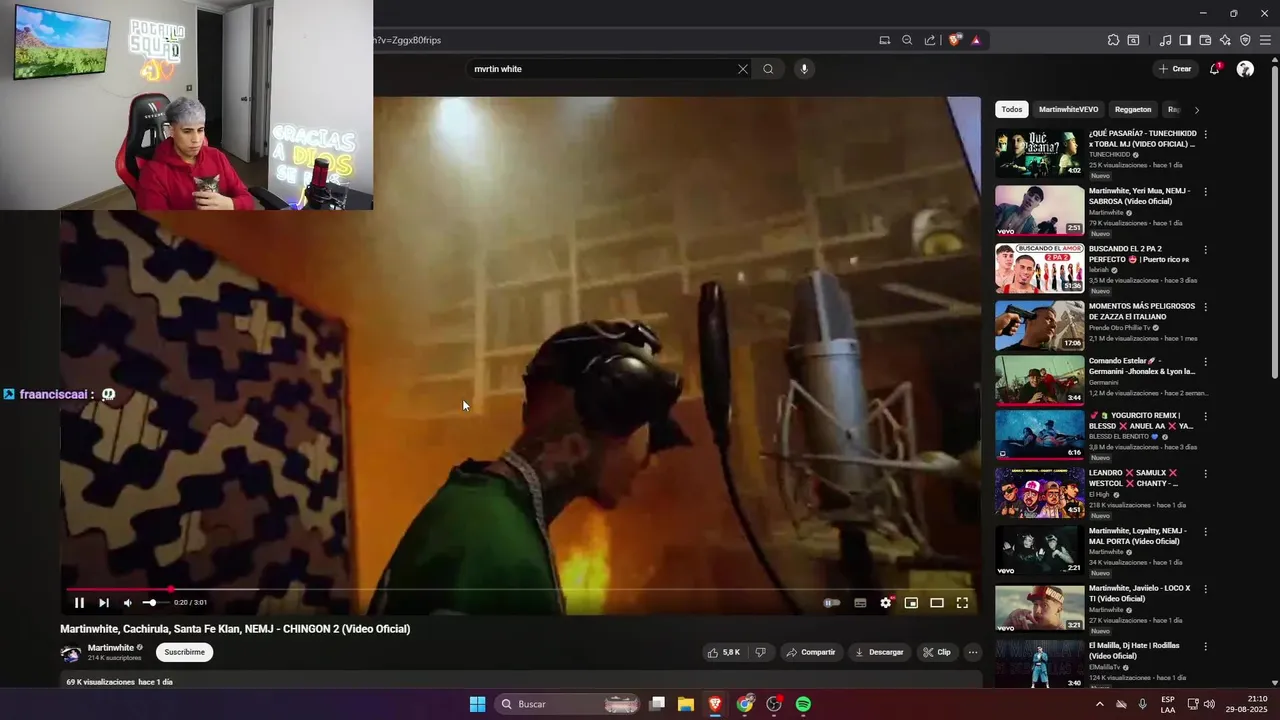The height and width of the screenshot is (720, 1280).
Task: Switch to theater mode view
Action: pos(937,603)
